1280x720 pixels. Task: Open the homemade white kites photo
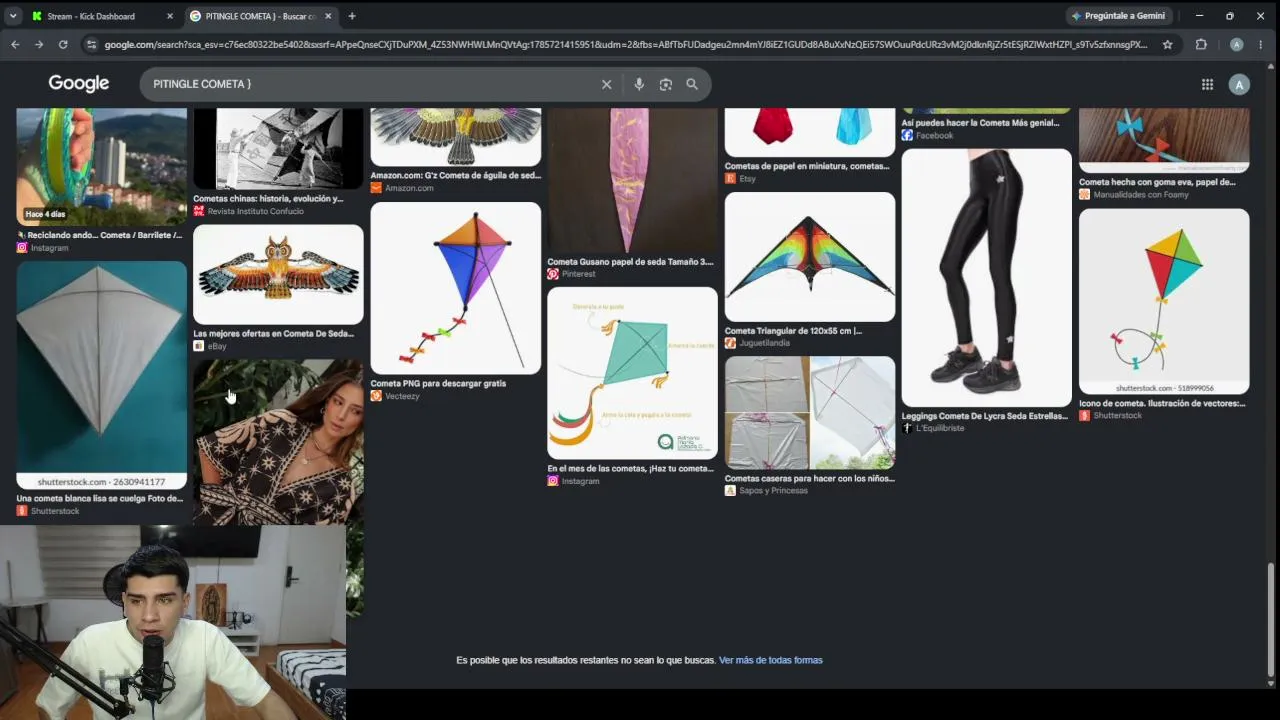pyautogui.click(x=810, y=413)
